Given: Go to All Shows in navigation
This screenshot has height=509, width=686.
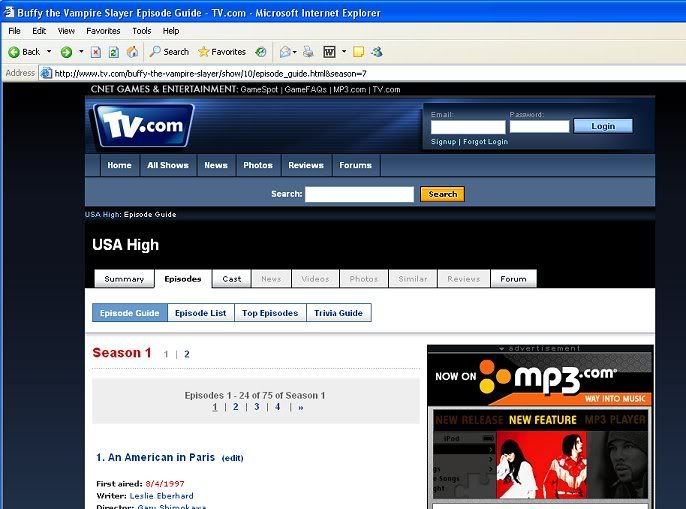Looking at the screenshot, I should 168,165.
